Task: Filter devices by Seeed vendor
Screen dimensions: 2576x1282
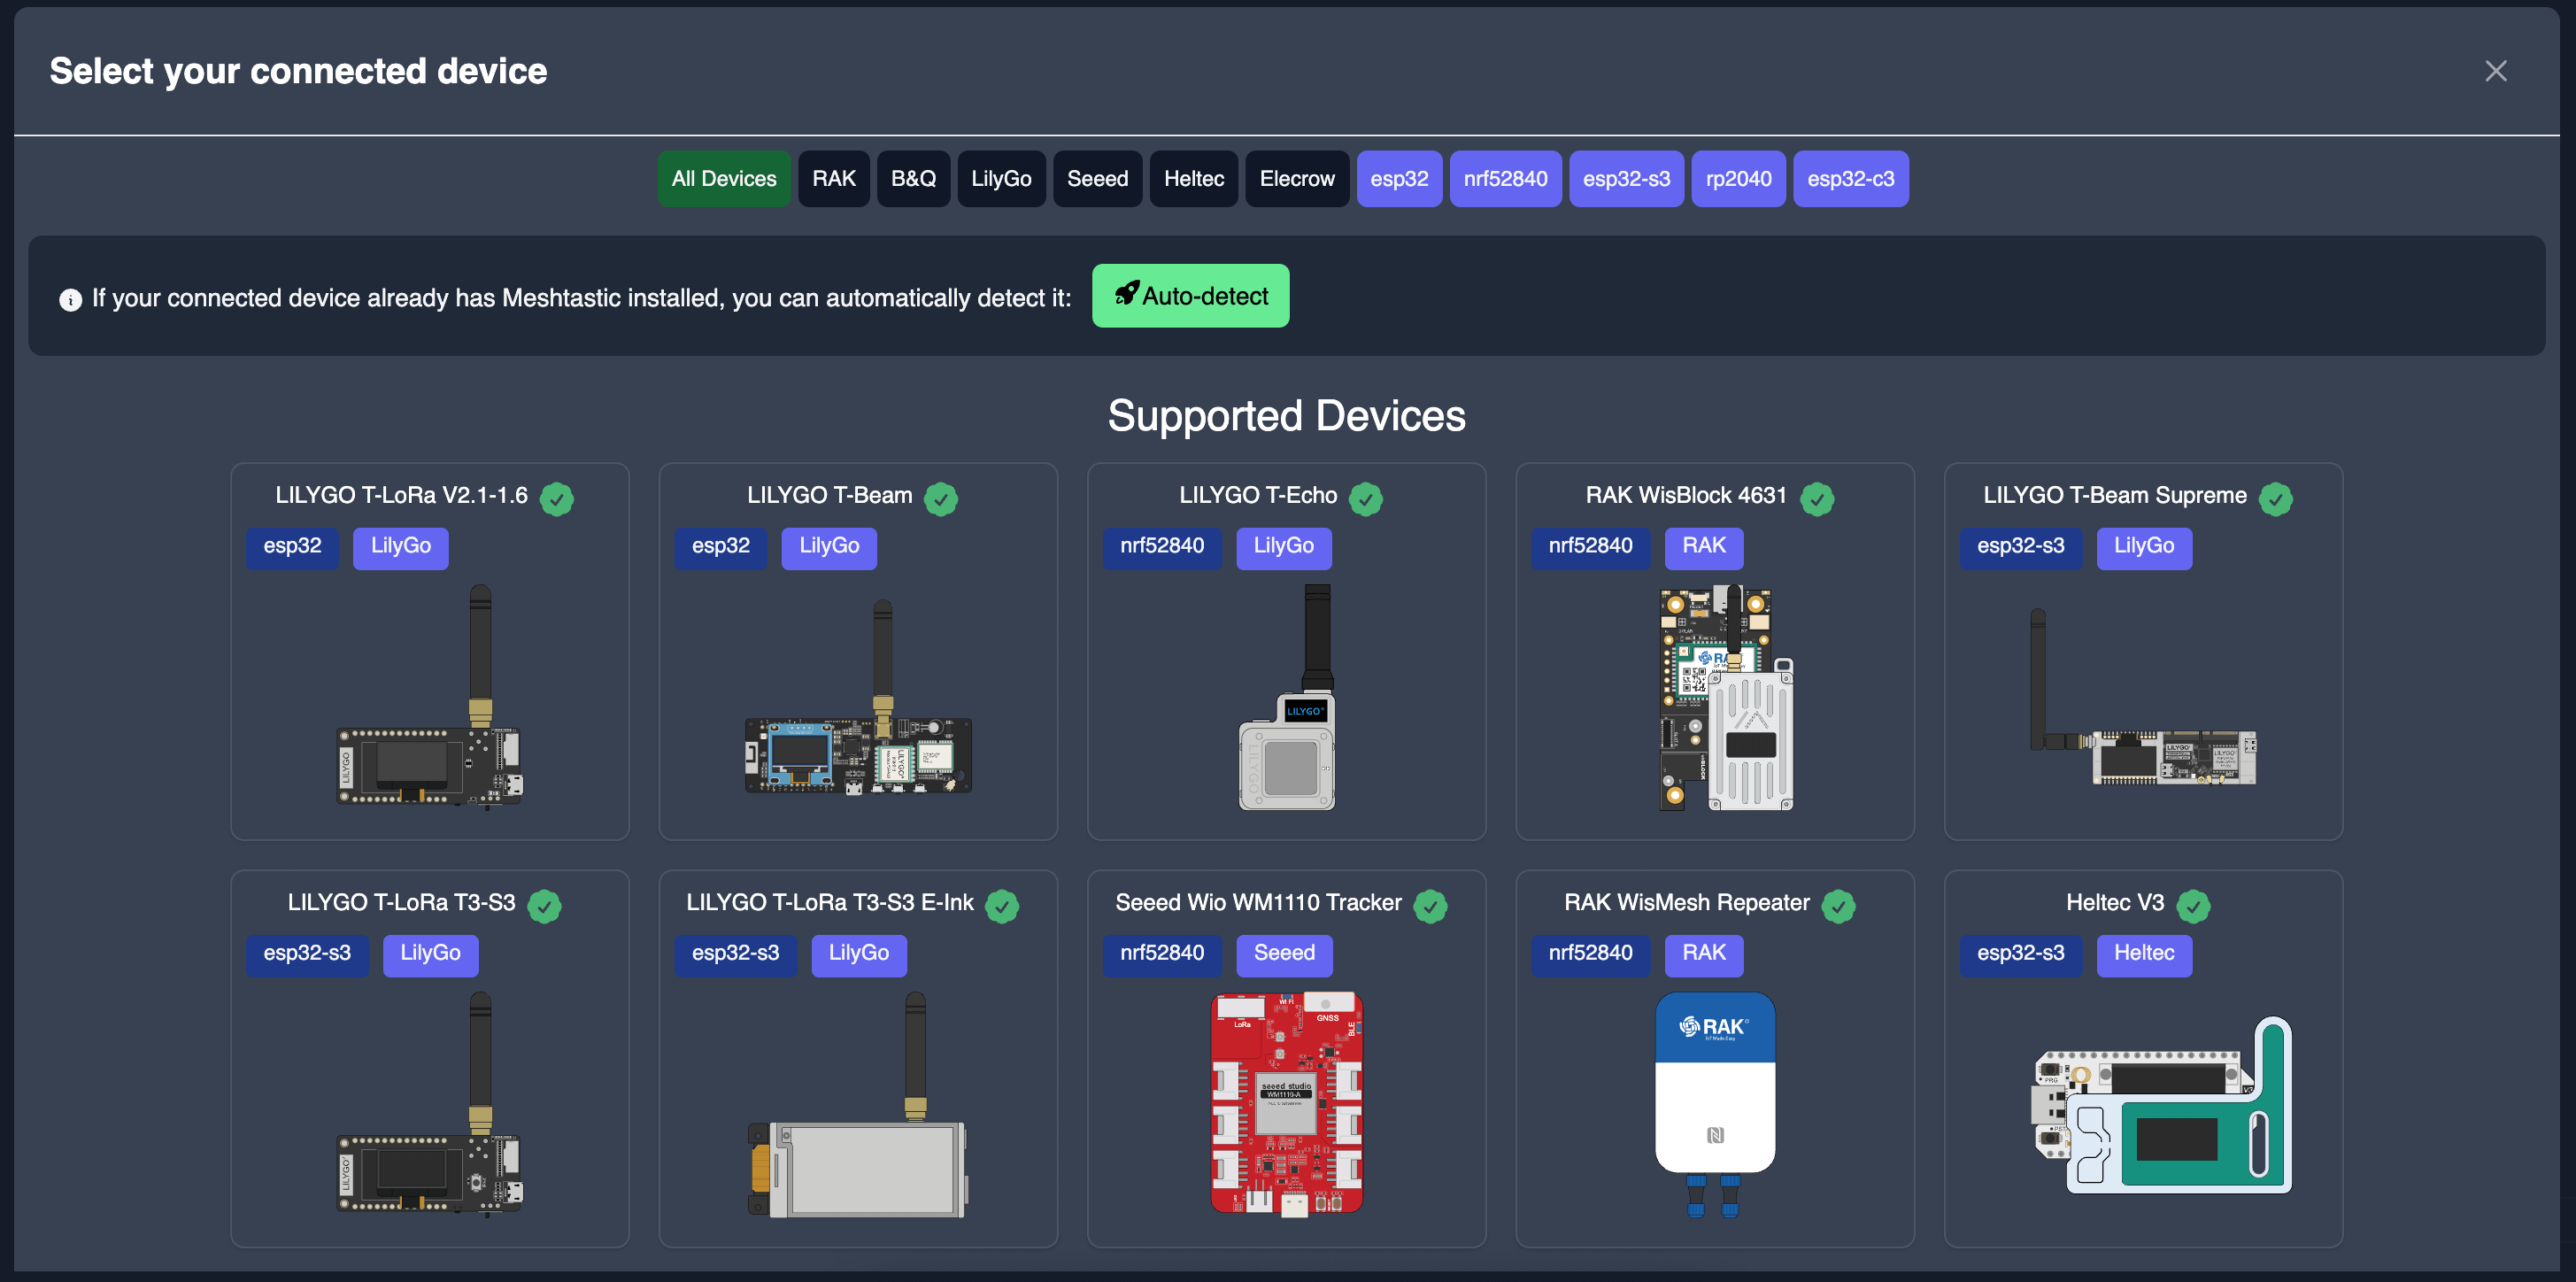Action: (1097, 179)
